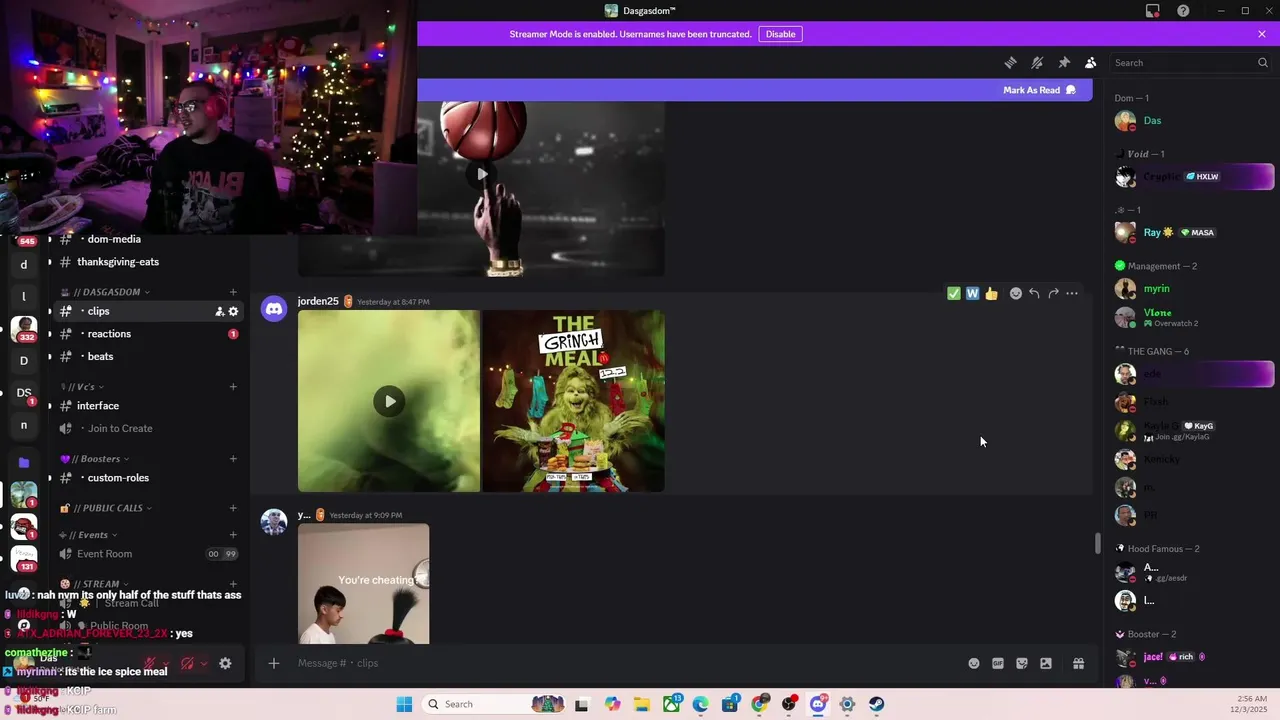
Task: Collapse the // DASGASDOM category
Action: click(111, 292)
